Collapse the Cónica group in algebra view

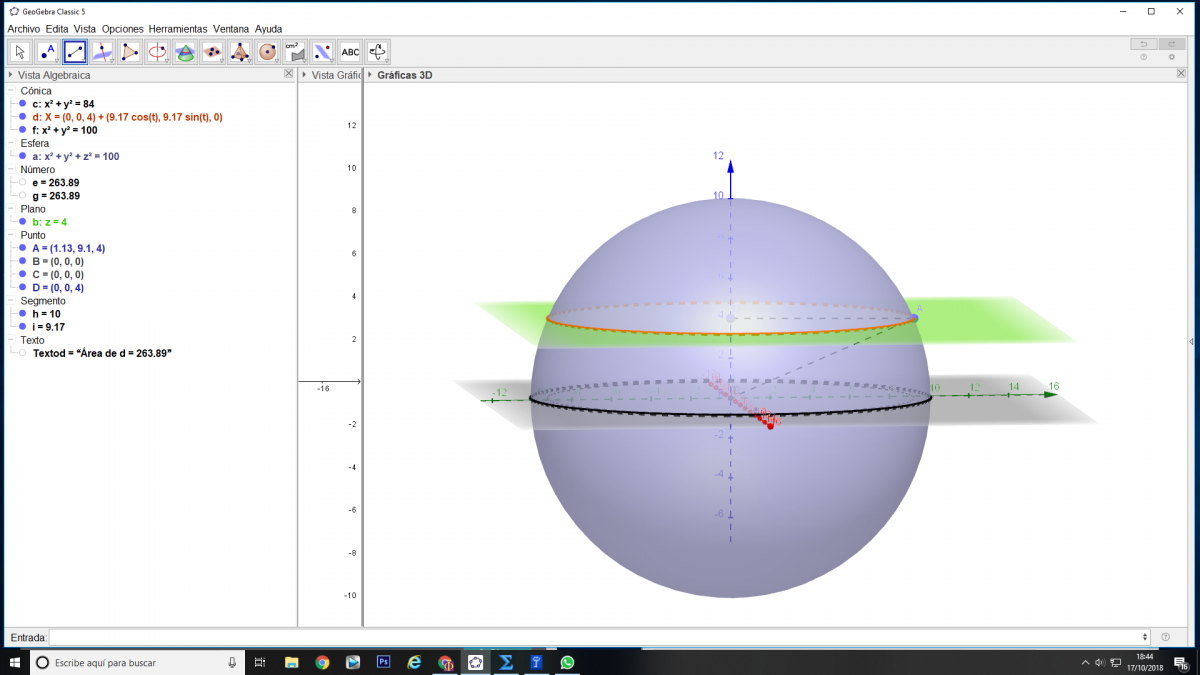[x=11, y=91]
